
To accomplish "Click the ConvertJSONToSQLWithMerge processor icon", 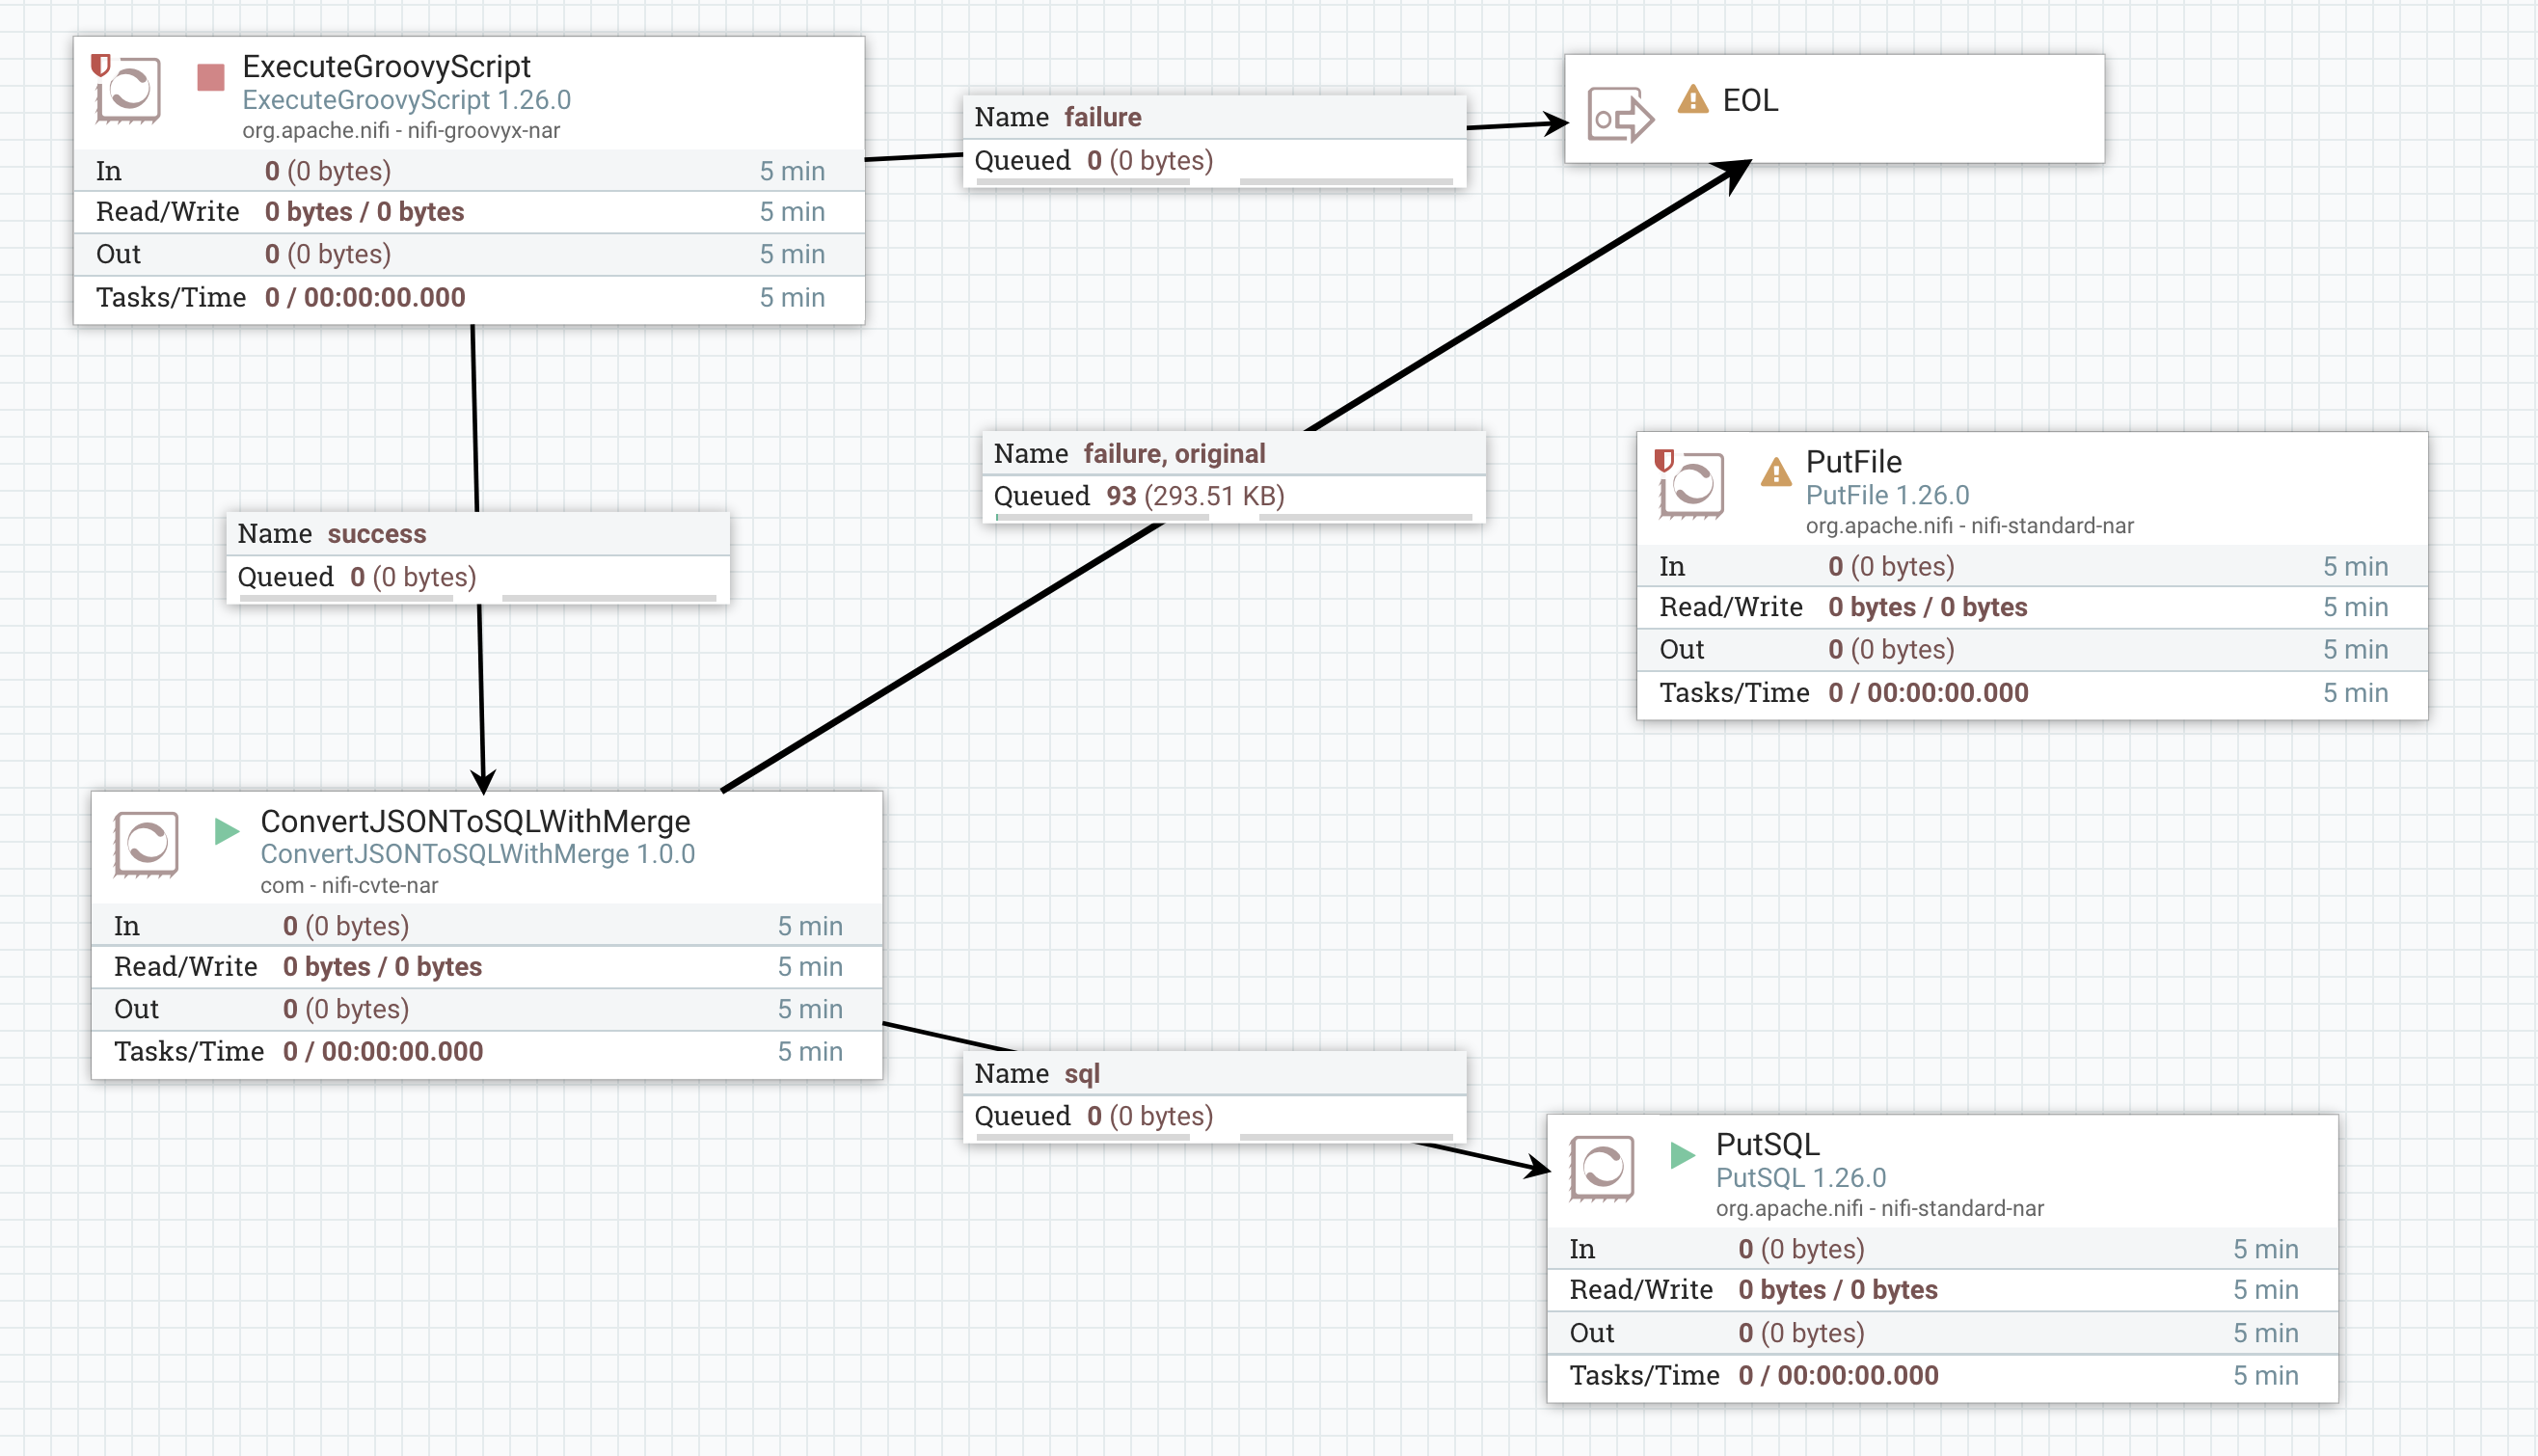I will 147,845.
